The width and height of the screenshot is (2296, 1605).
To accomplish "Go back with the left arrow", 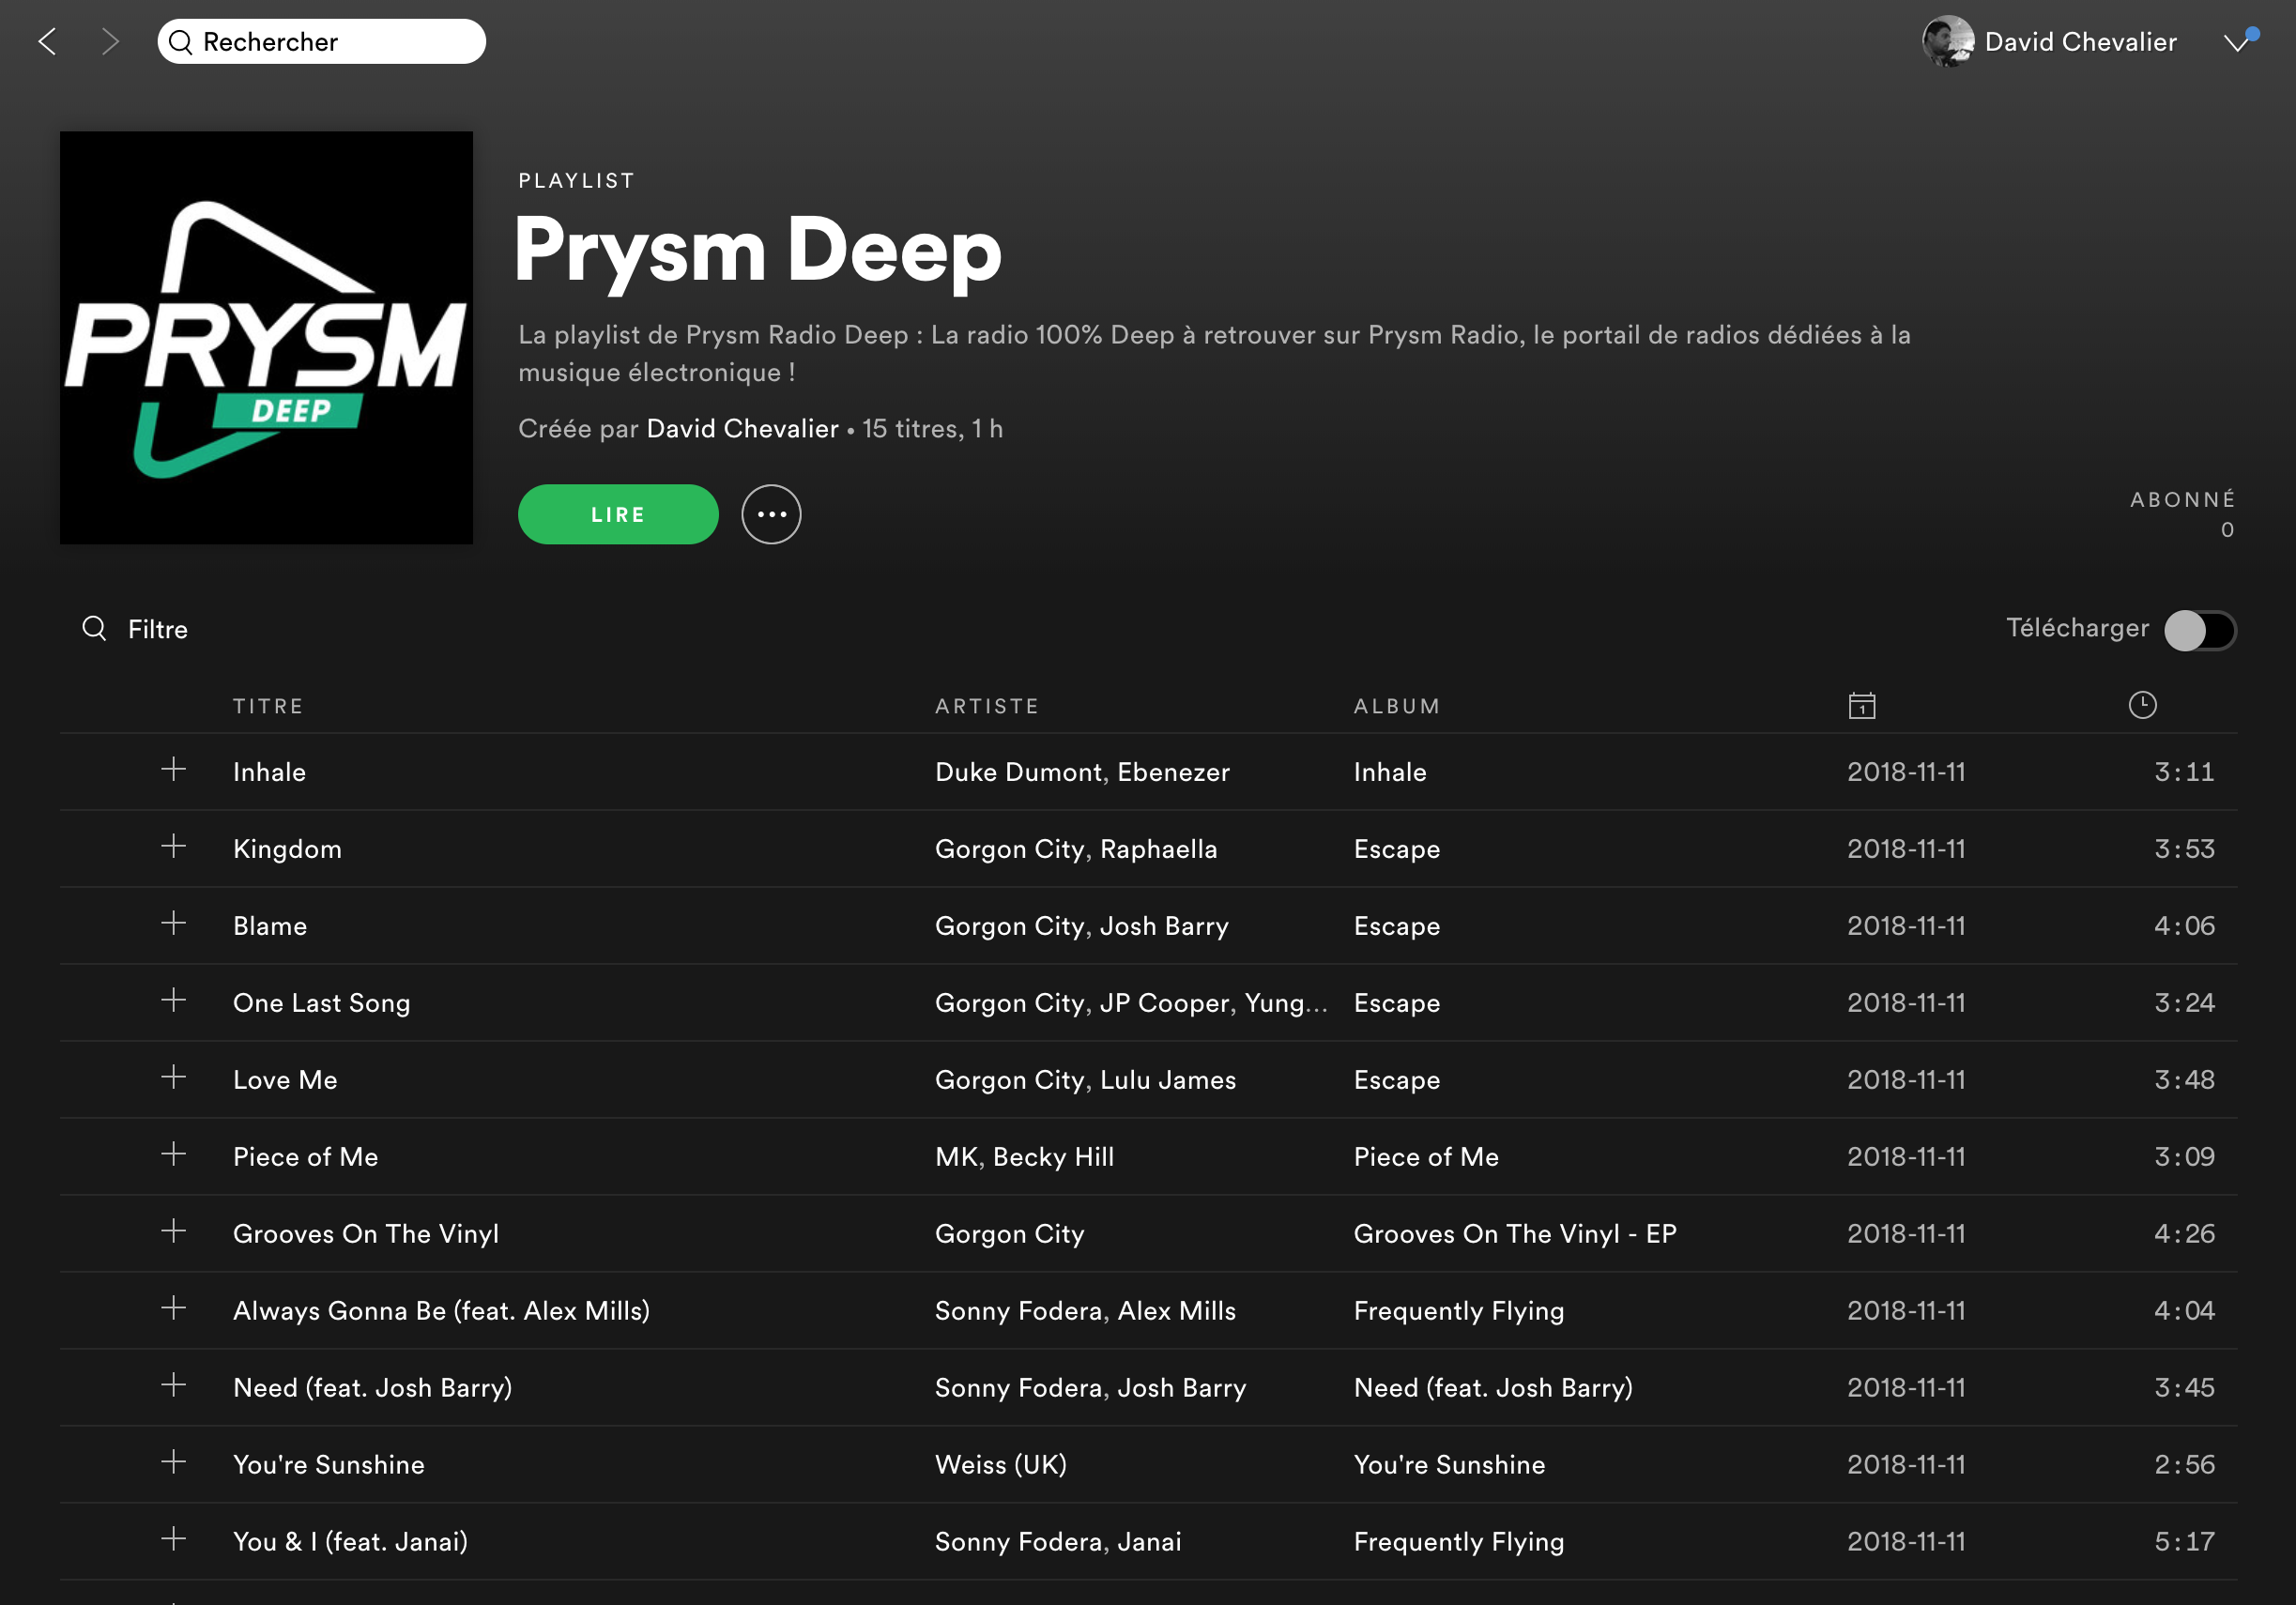I will pos(47,41).
